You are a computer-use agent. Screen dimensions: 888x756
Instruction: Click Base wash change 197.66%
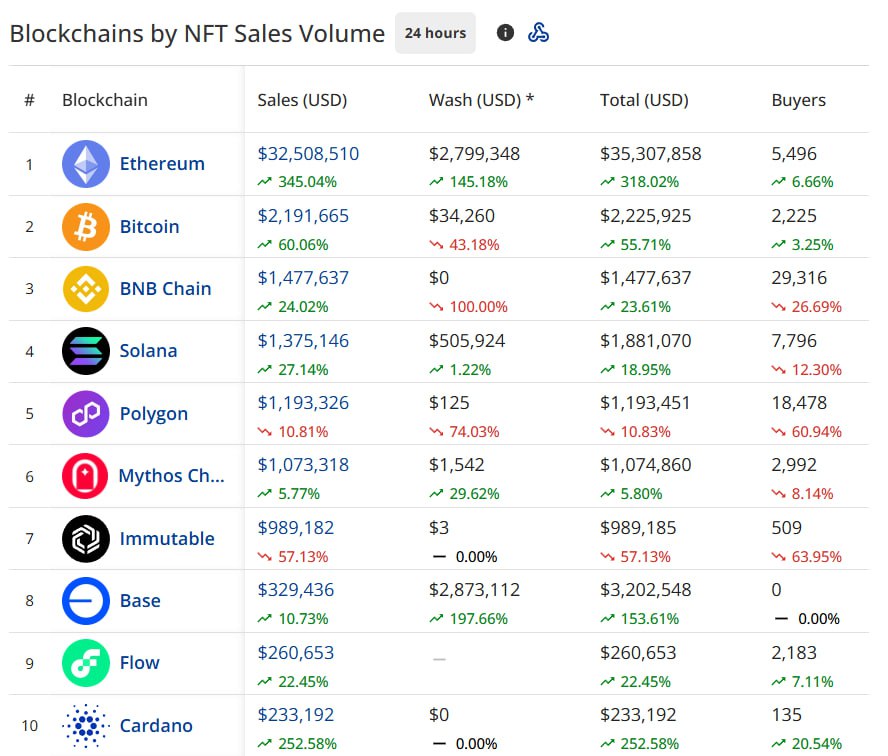point(468,618)
